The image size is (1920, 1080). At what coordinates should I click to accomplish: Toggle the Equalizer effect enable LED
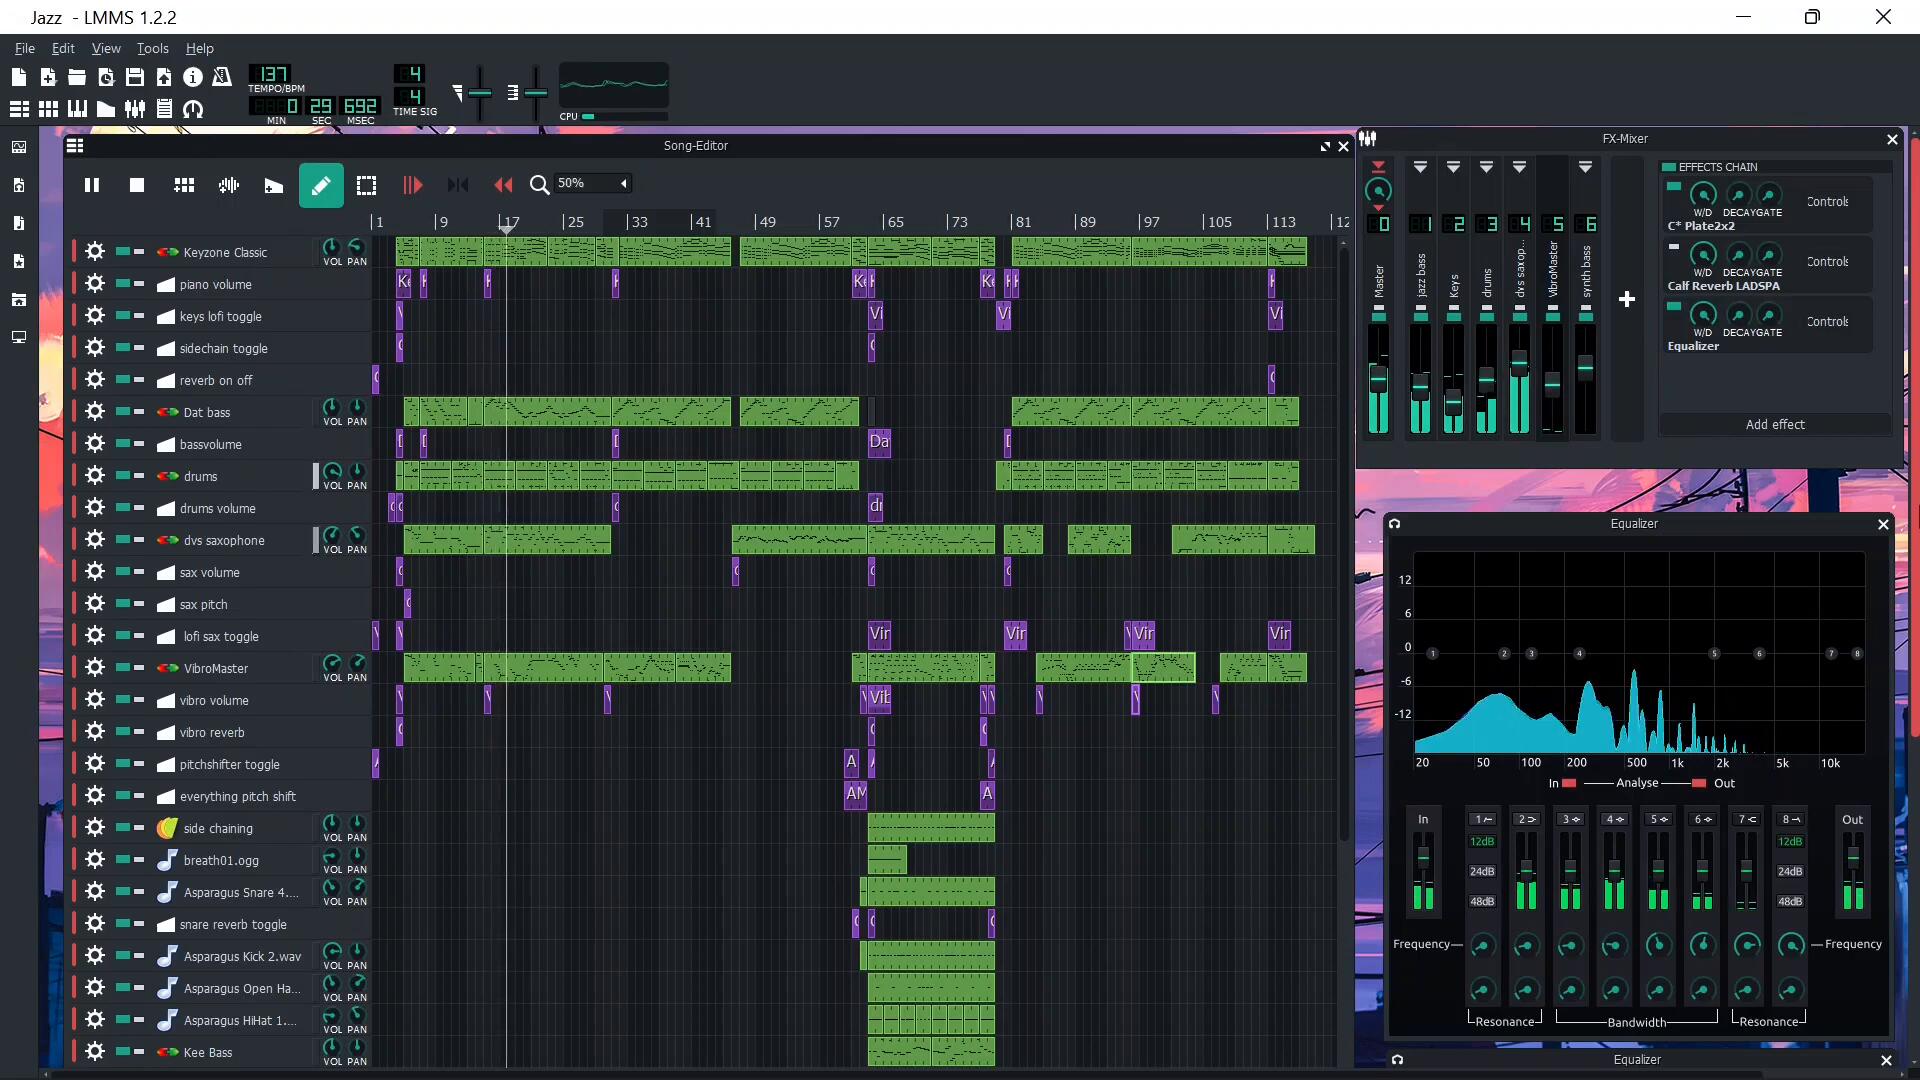click(1674, 307)
